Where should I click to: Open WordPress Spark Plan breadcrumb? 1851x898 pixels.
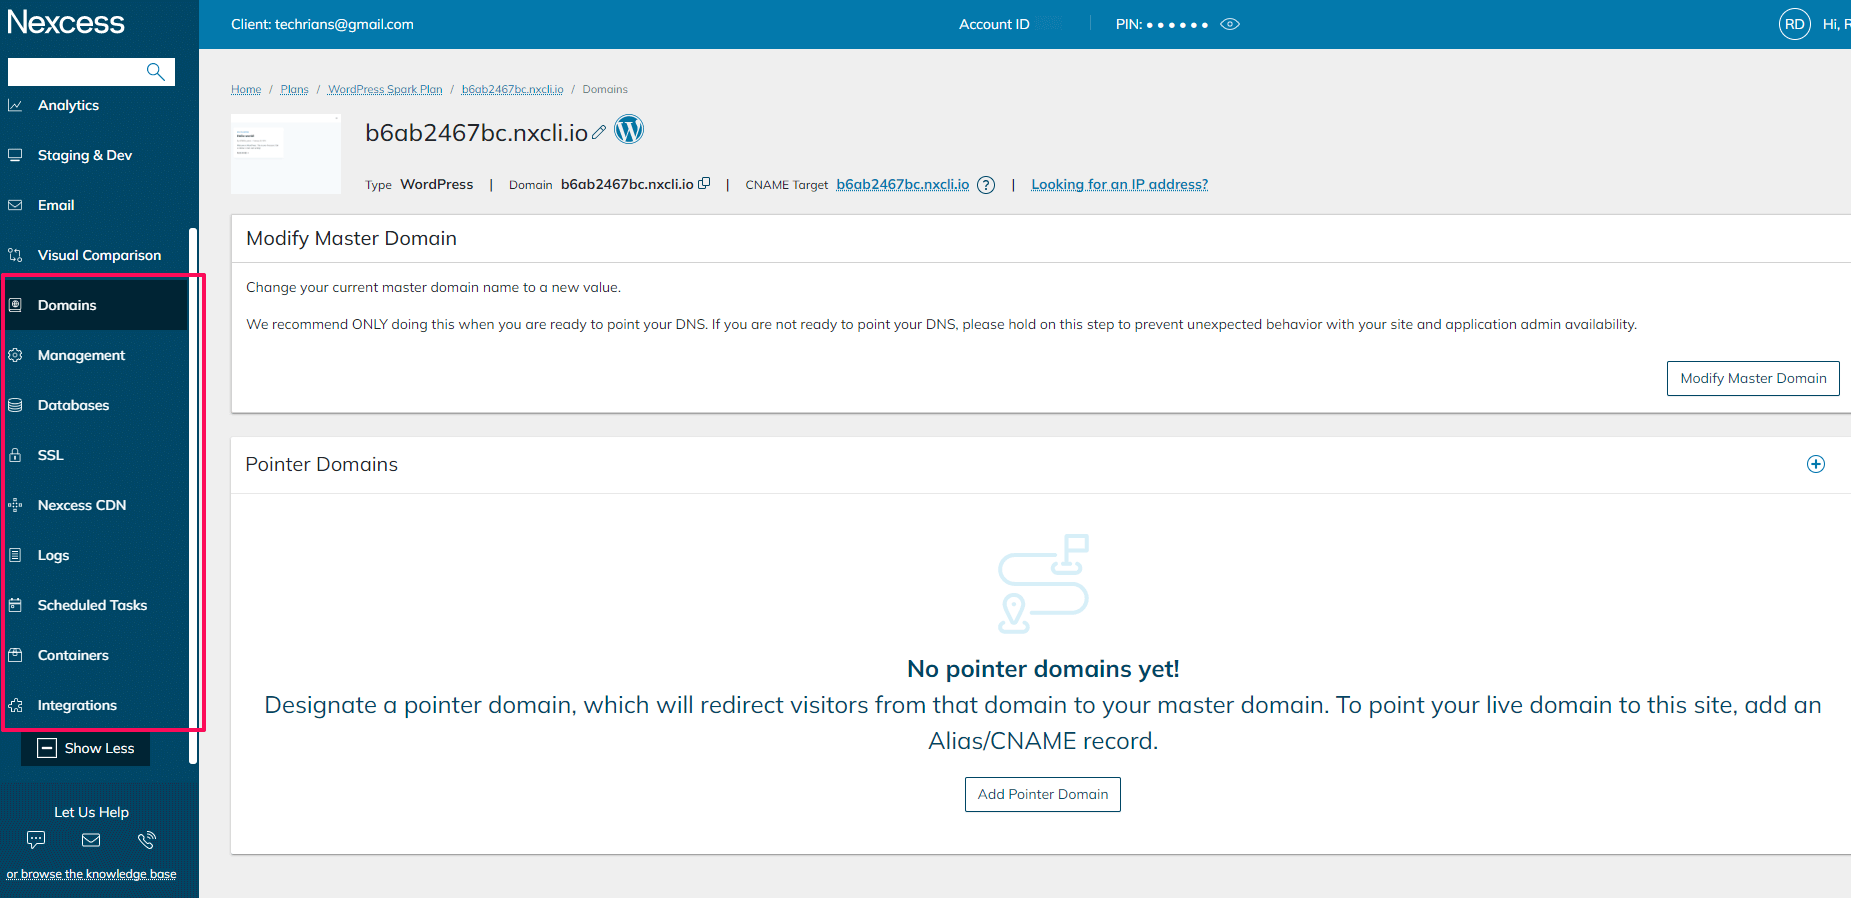[x=385, y=89]
